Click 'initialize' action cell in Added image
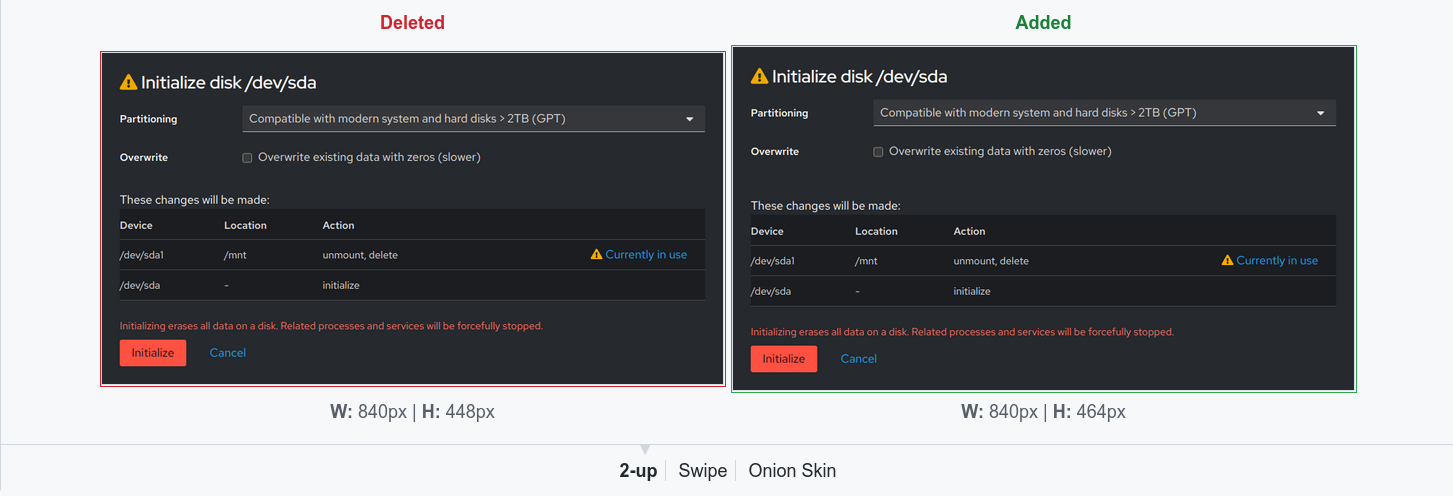1453x496 pixels. point(972,291)
